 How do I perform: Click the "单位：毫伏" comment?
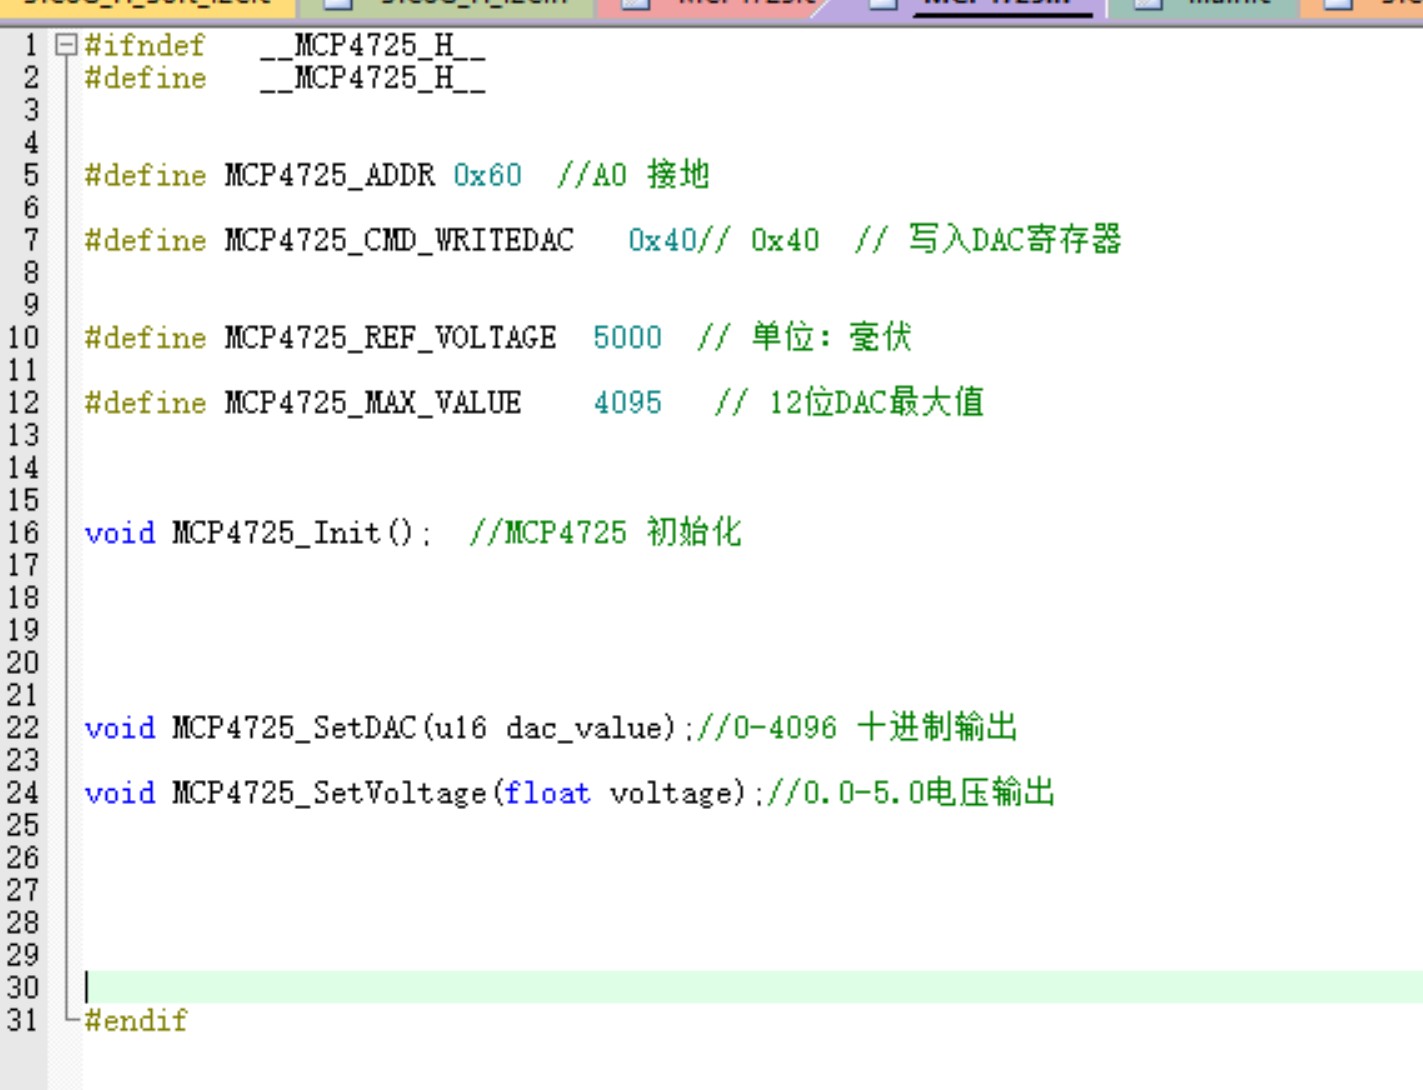(831, 337)
